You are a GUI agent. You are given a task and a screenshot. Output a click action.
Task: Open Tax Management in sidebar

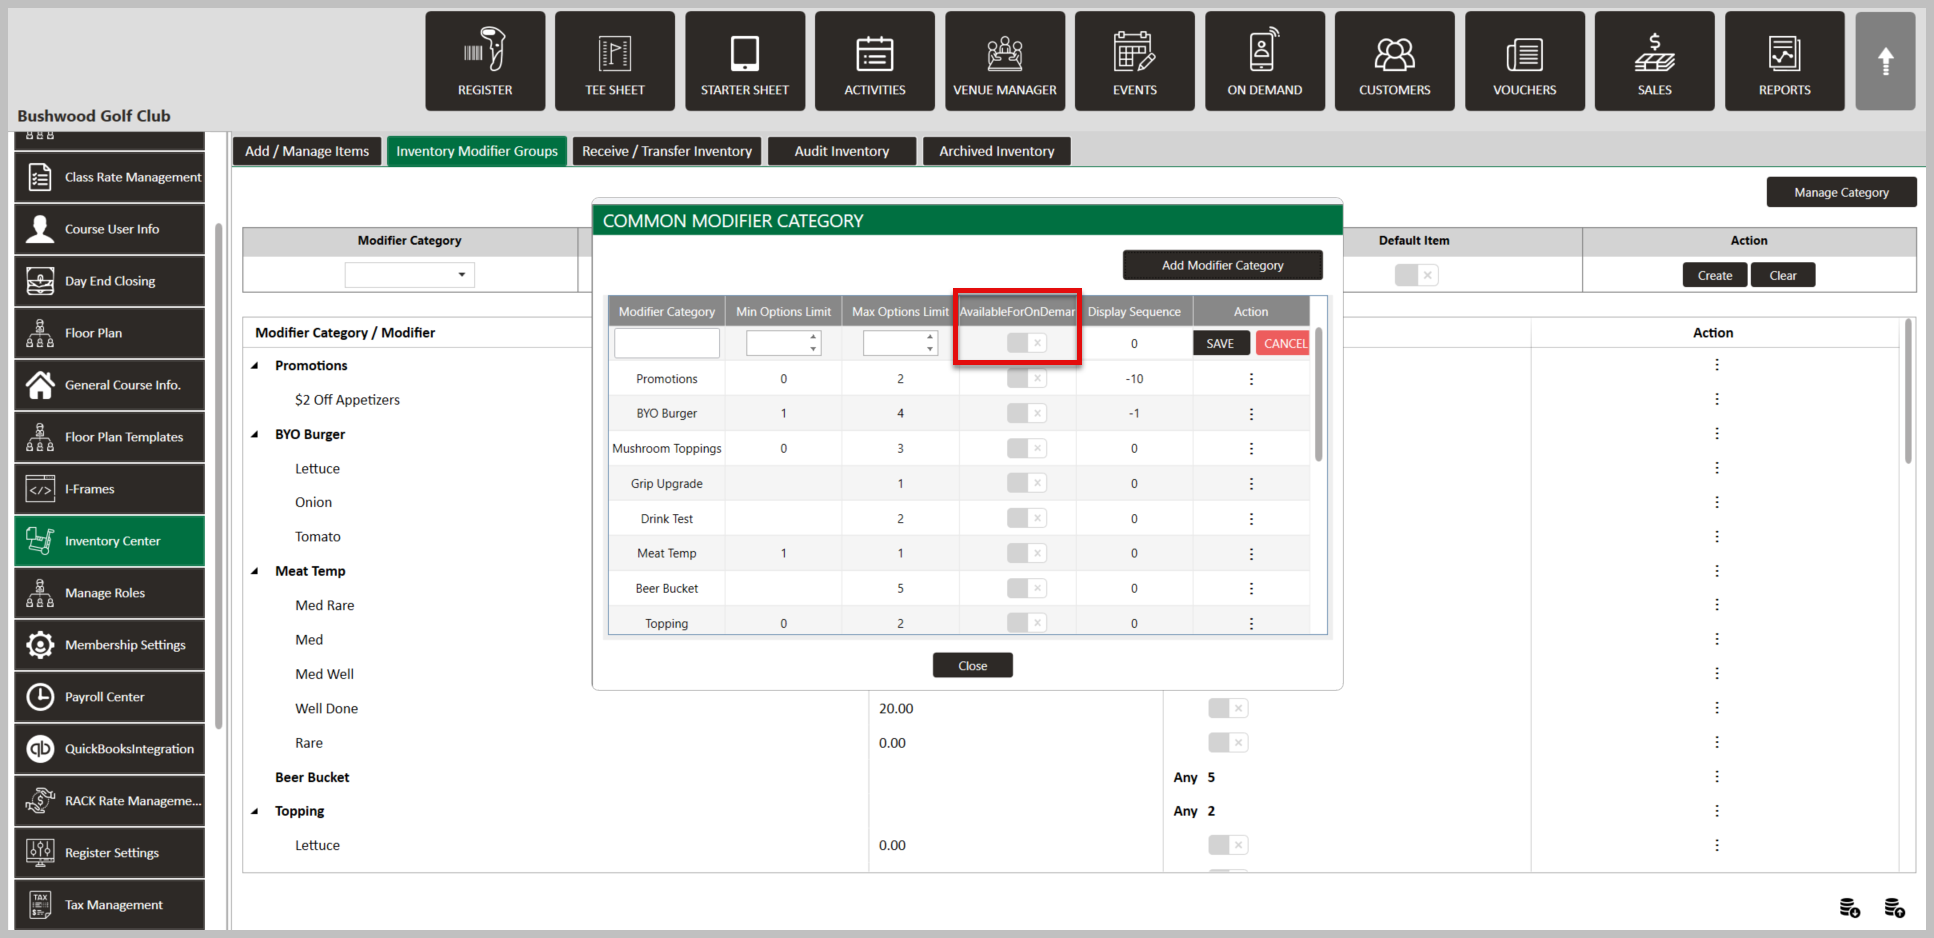(x=110, y=905)
